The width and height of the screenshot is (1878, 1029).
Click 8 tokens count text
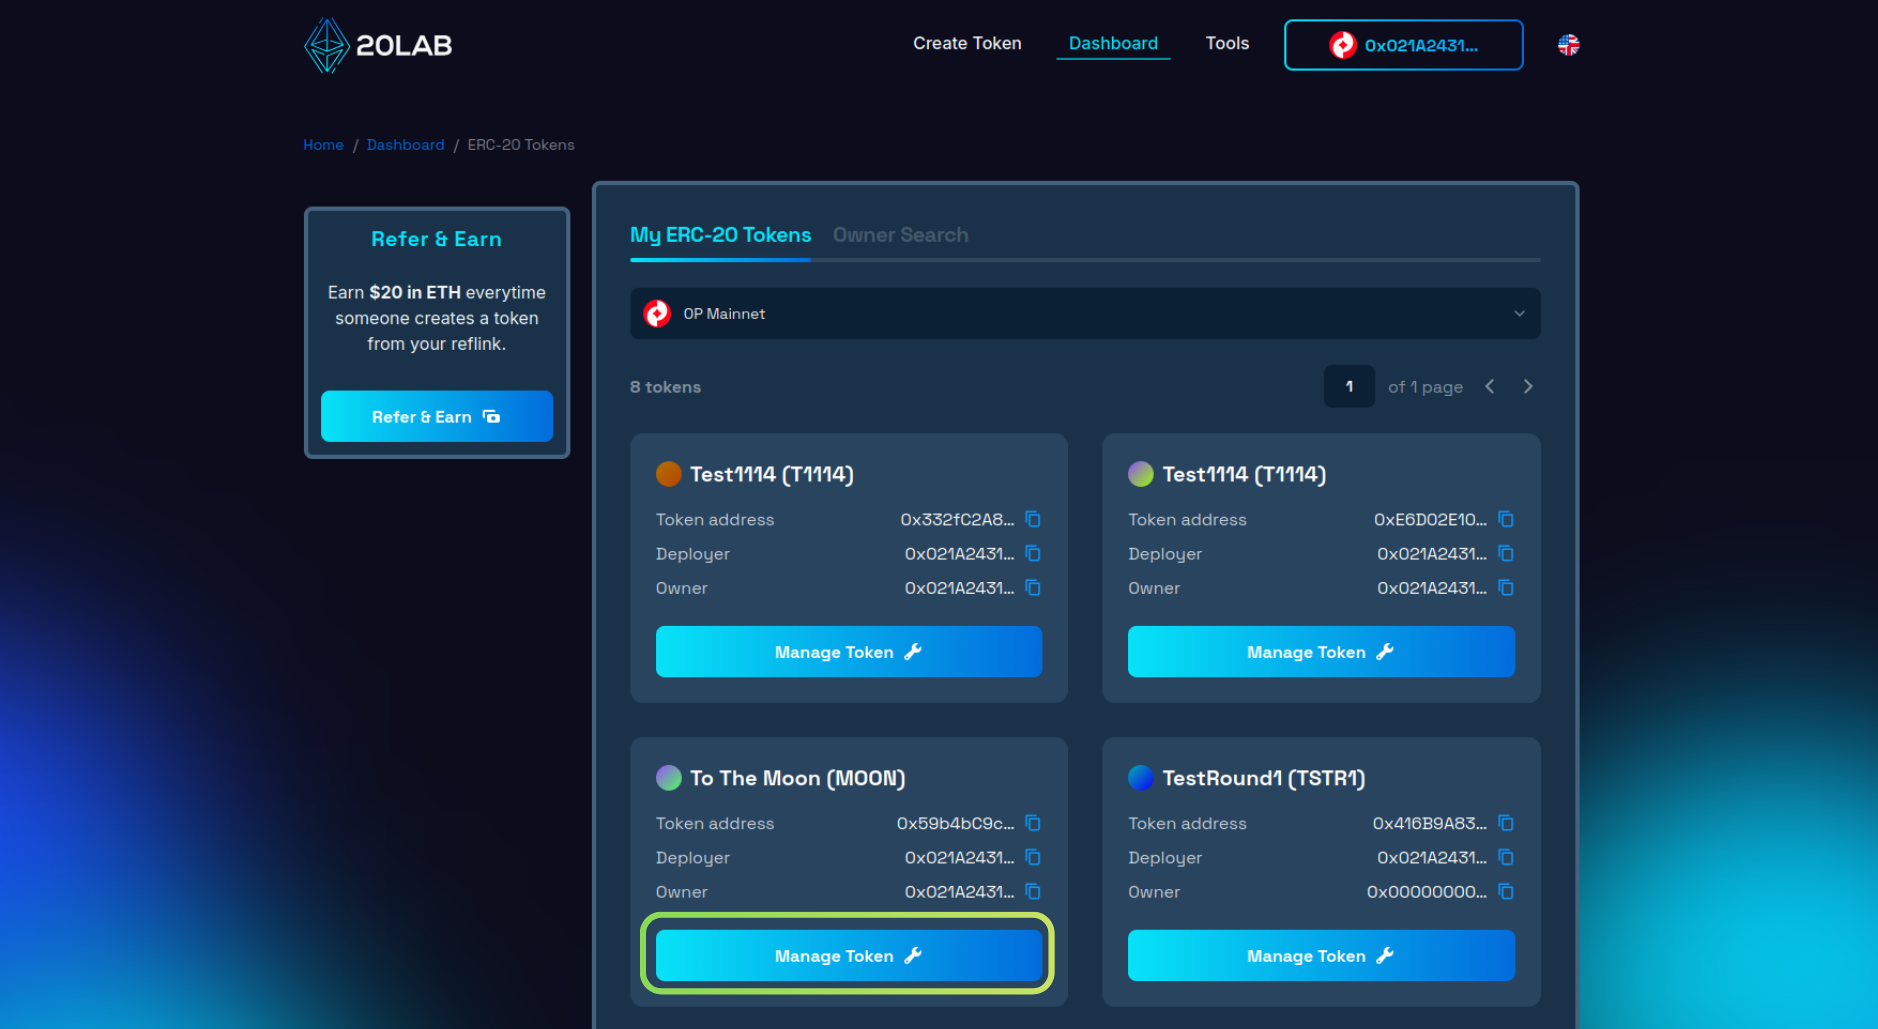(665, 387)
